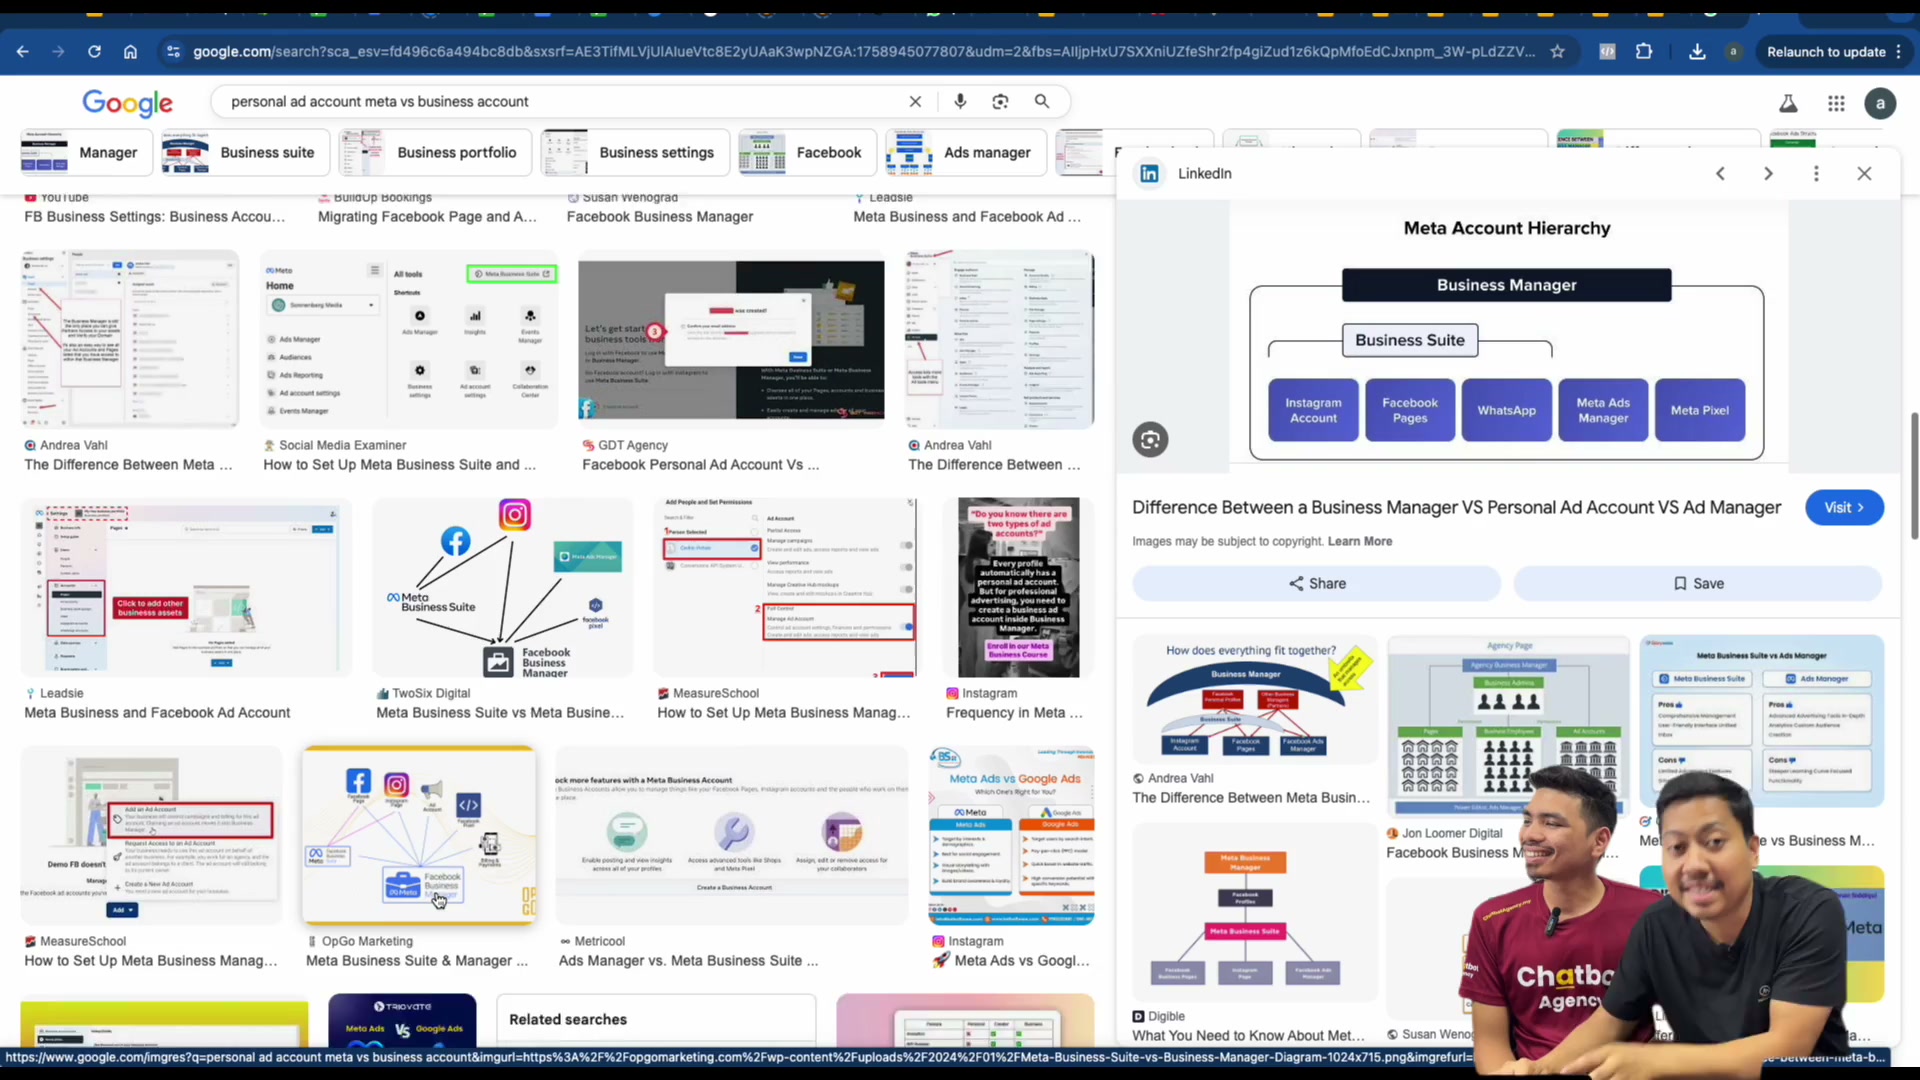The height and width of the screenshot is (1080, 1920).
Task: Open the Google apps grid icon
Action: pyautogui.click(x=1836, y=103)
